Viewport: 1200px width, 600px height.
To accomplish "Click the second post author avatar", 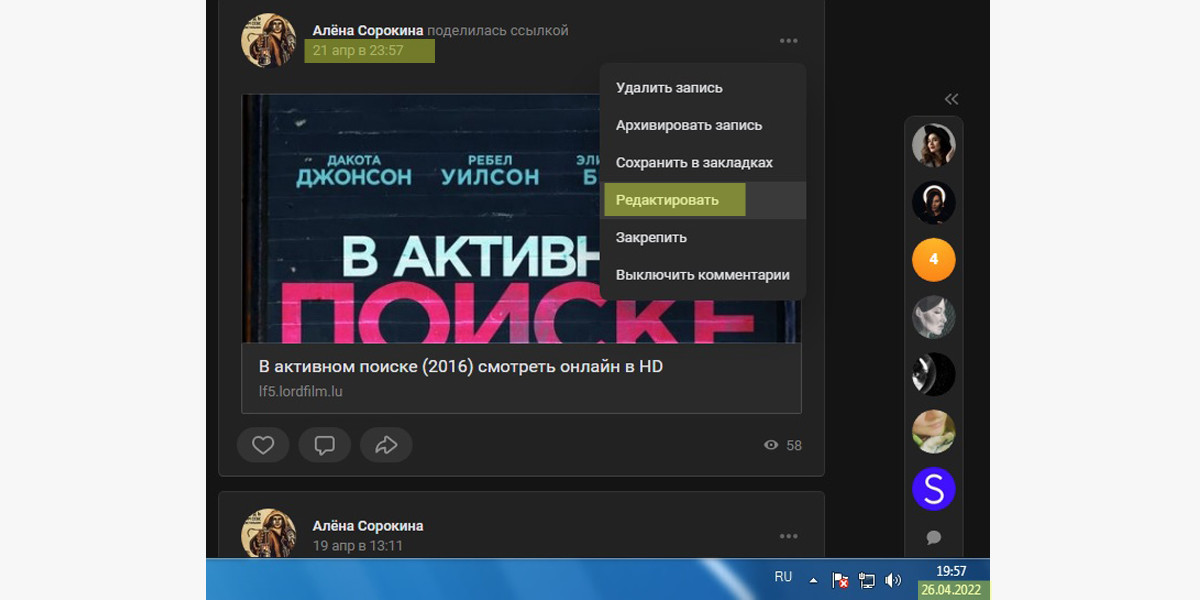I will pos(269,534).
